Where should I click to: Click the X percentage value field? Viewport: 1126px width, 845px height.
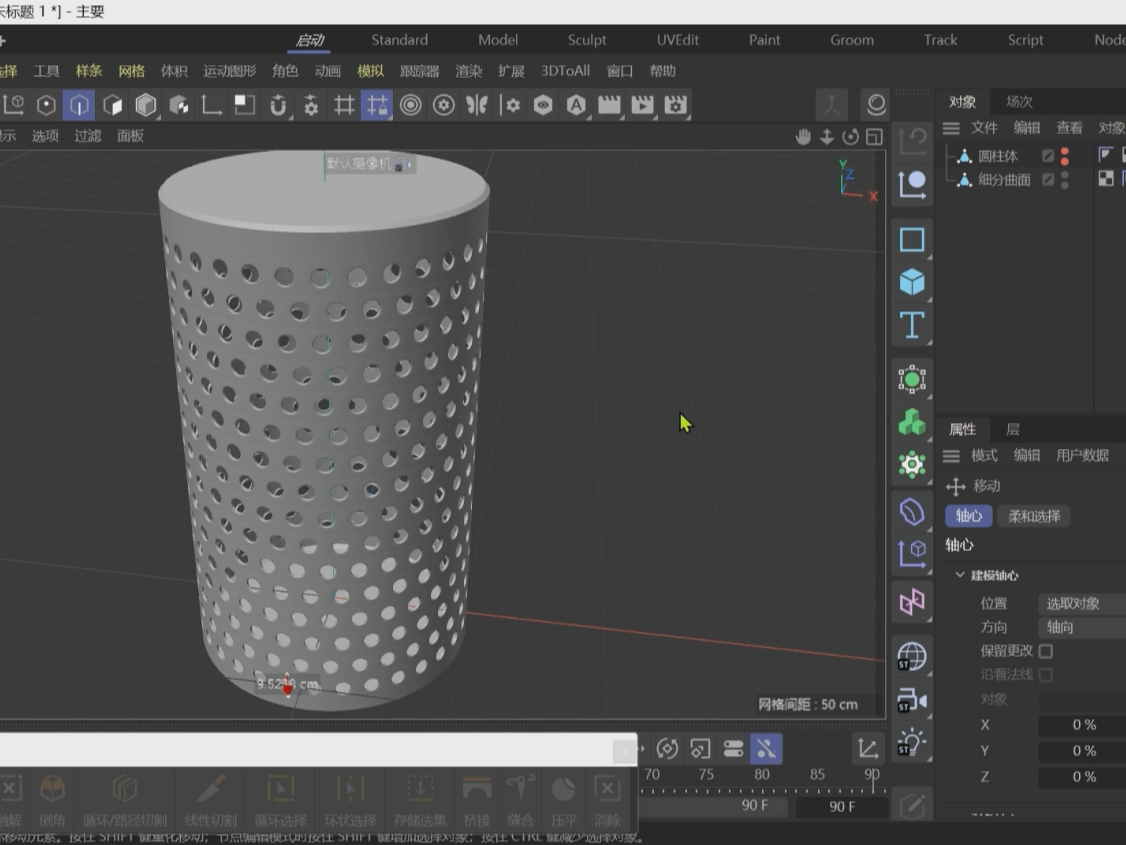[1082, 725]
